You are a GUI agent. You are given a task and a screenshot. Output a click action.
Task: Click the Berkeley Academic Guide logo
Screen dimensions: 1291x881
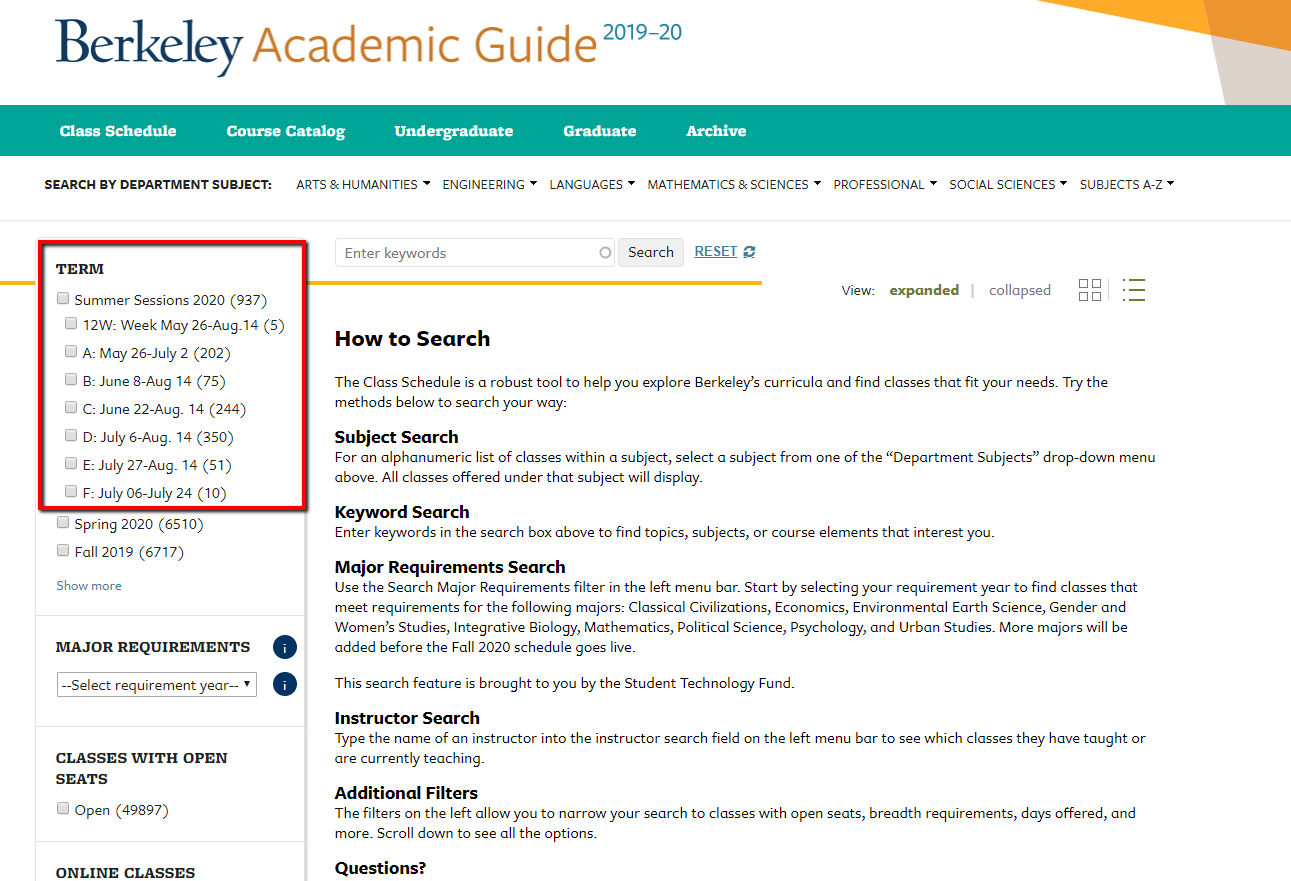pyautogui.click(x=325, y=45)
